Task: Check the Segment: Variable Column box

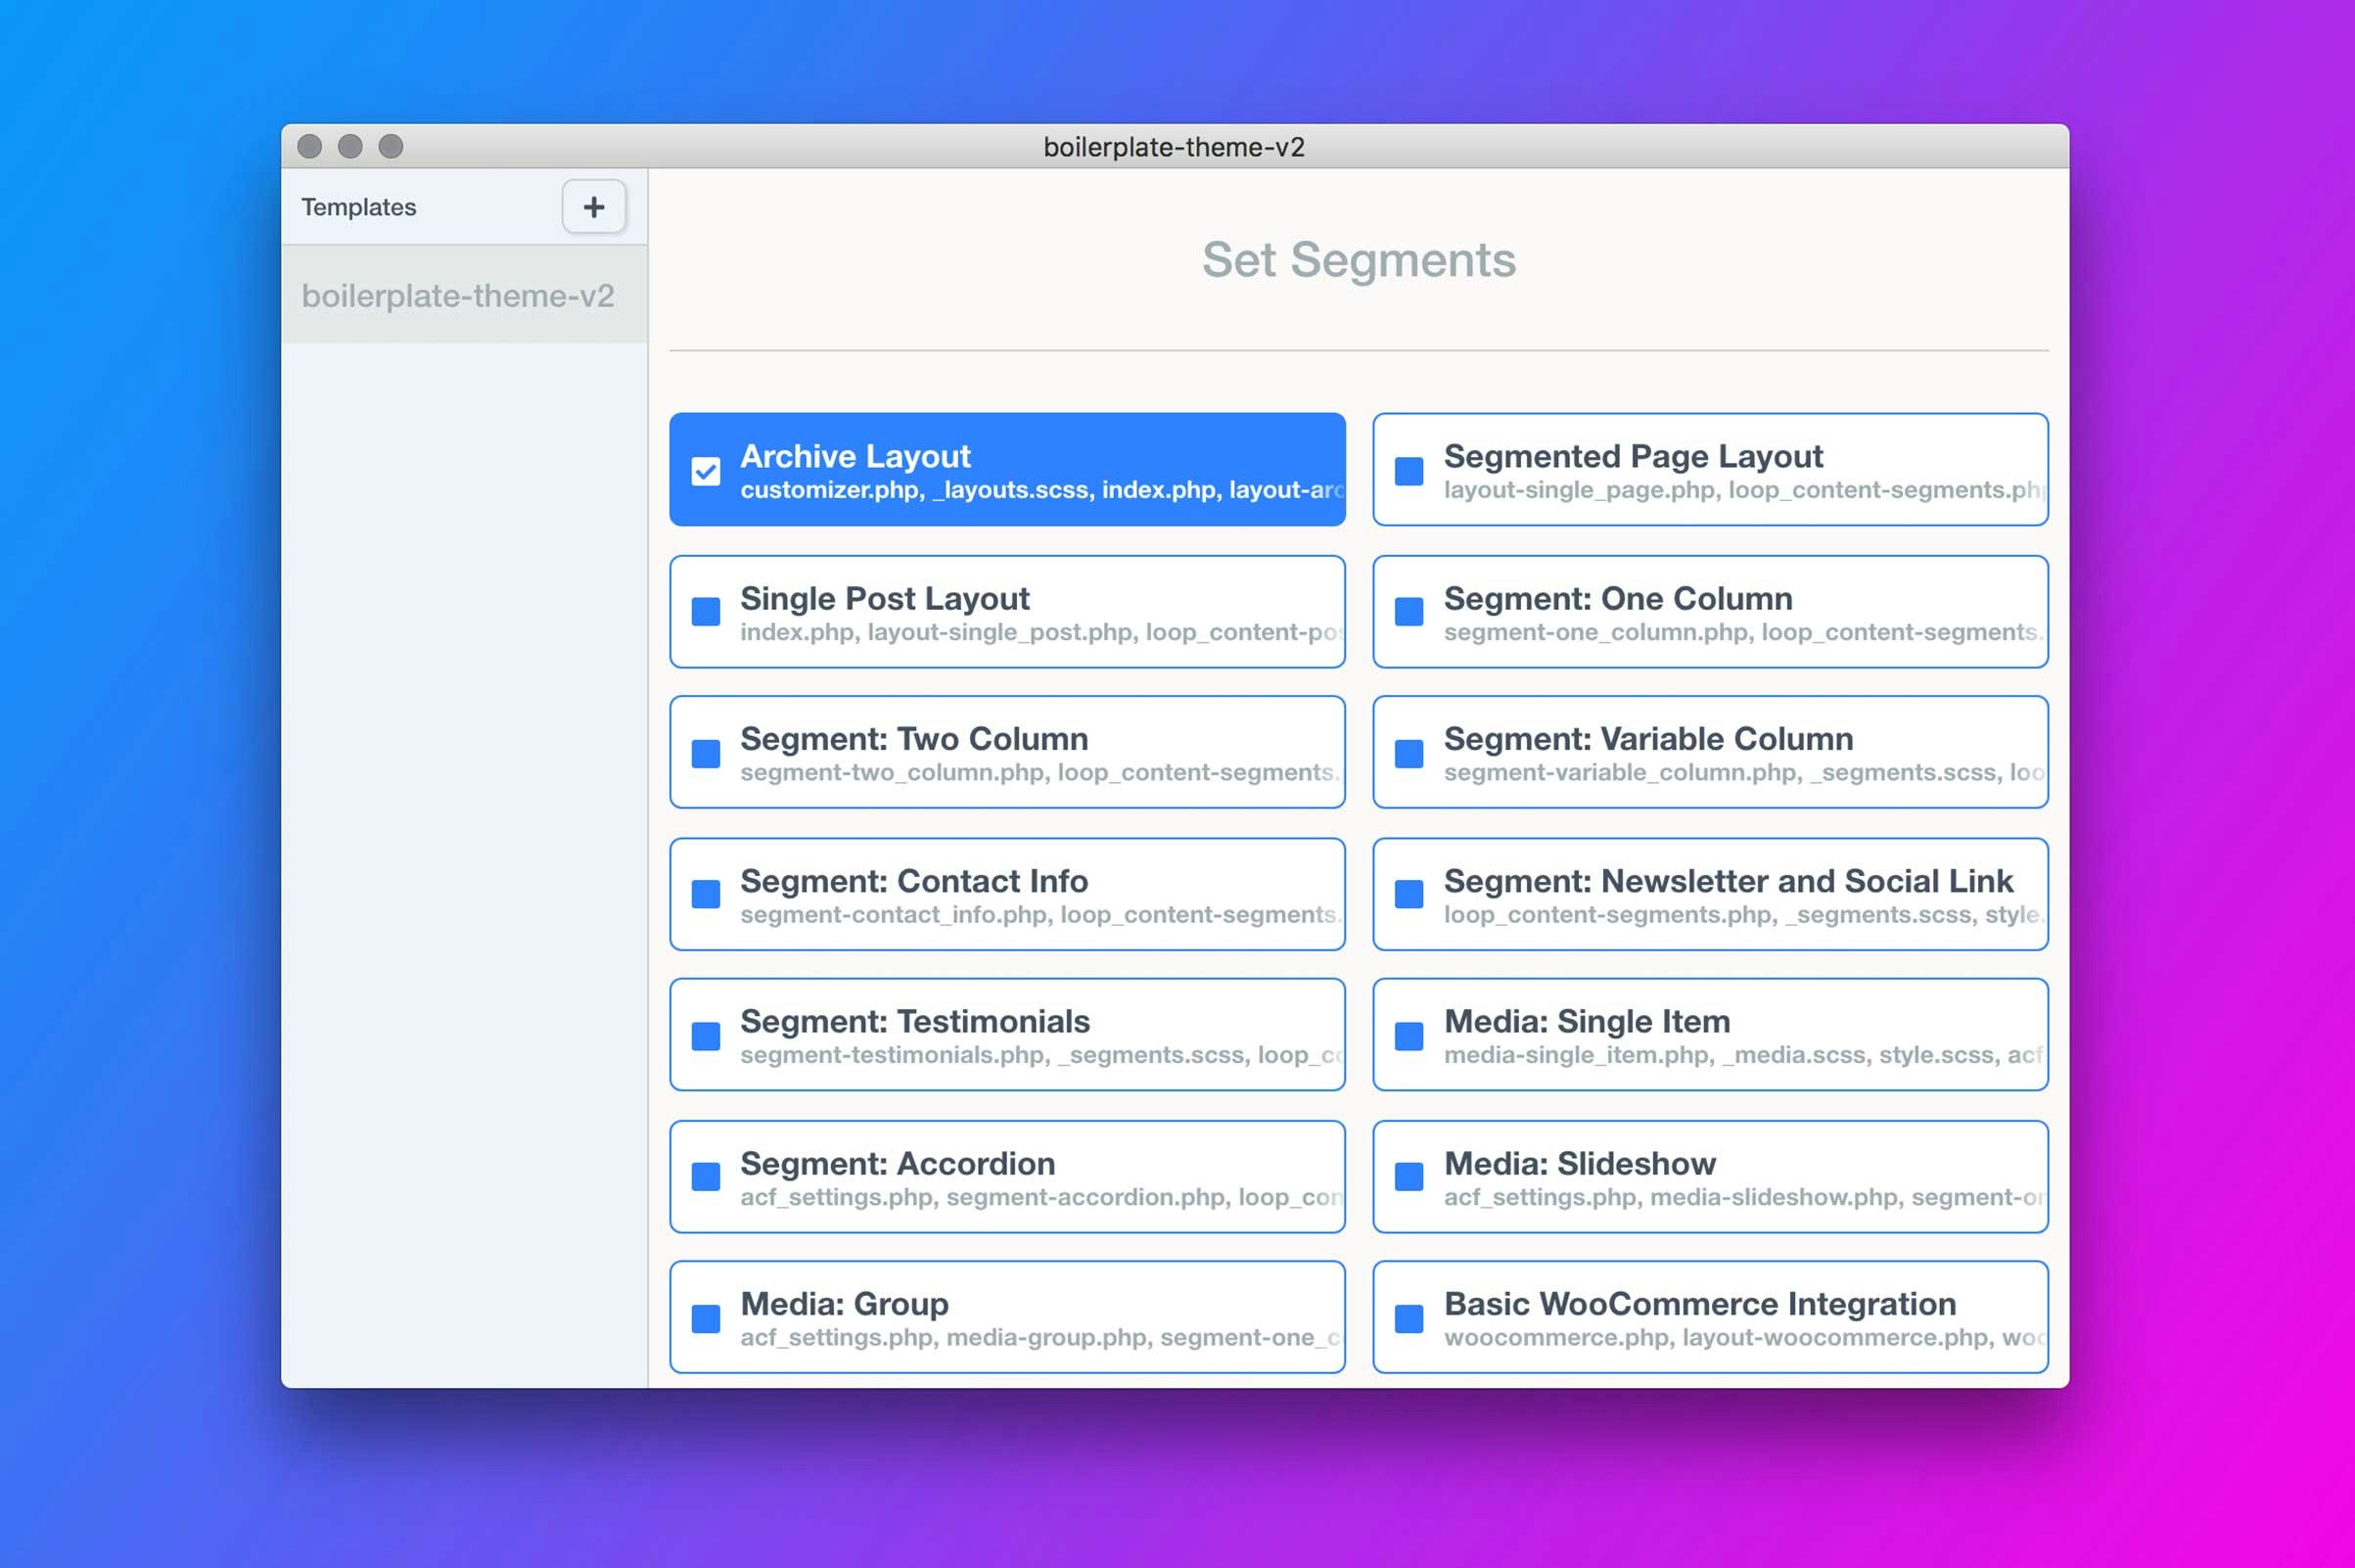Action: [x=1408, y=753]
